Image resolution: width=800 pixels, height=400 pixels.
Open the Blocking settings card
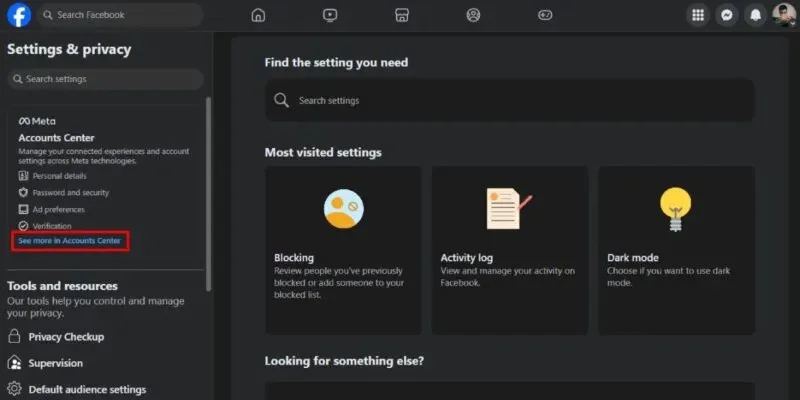[343, 250]
